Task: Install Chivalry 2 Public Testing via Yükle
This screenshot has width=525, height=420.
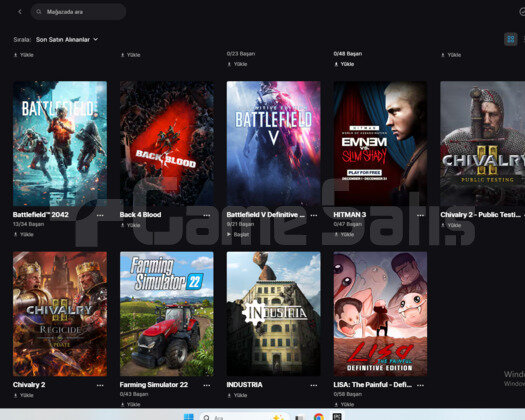Action: (x=451, y=225)
